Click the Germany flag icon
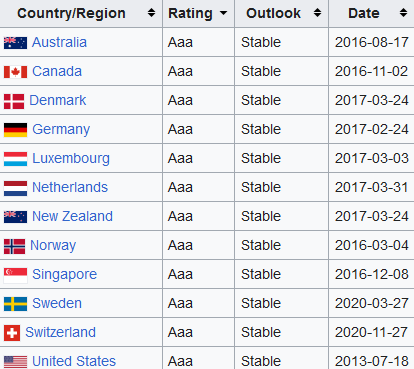Image resolution: width=414 pixels, height=369 pixels. pos(15,130)
